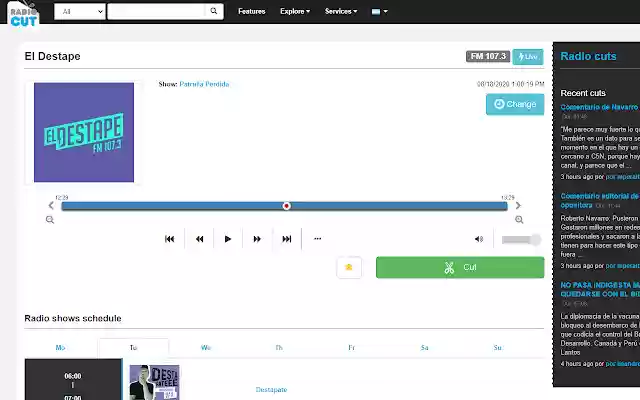640x400 pixels.
Task: Click the FM 107.3 badge
Action: coord(488,56)
